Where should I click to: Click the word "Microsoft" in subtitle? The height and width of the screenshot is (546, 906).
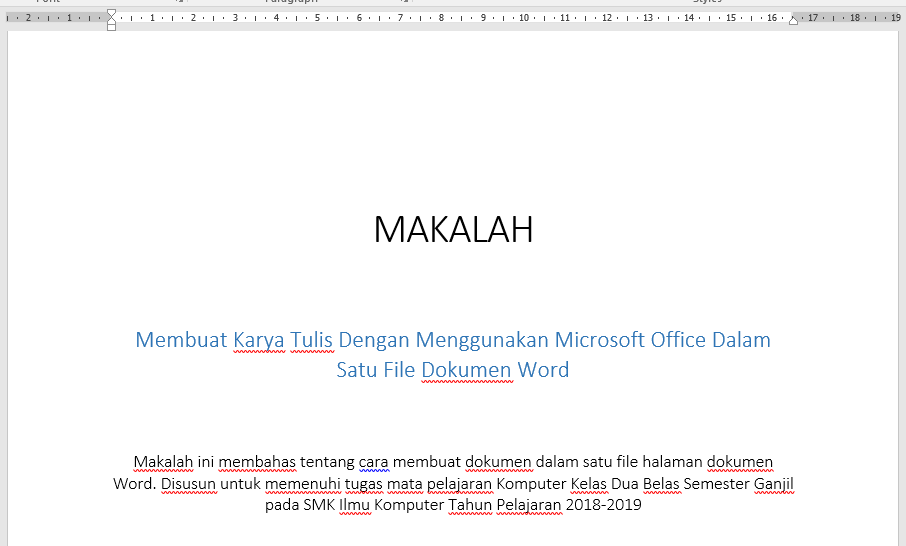tap(600, 340)
